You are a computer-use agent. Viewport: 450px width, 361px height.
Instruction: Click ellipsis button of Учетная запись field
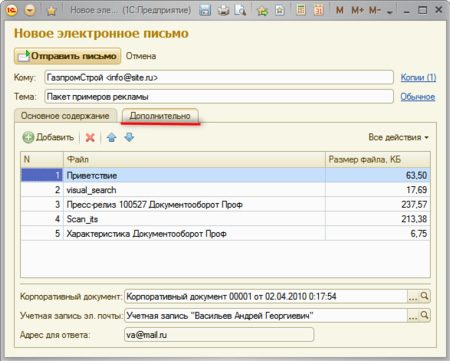[413, 315]
